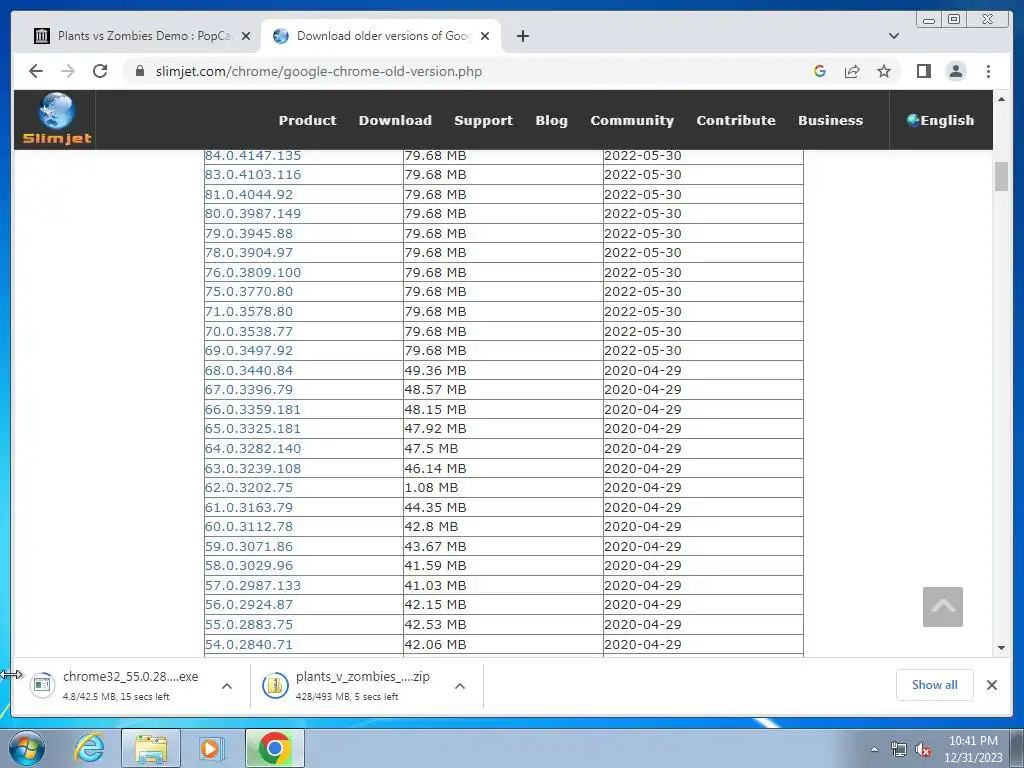Download Chrome version 55.0.2883.75
Image resolution: width=1024 pixels, height=768 pixels.
[249, 624]
